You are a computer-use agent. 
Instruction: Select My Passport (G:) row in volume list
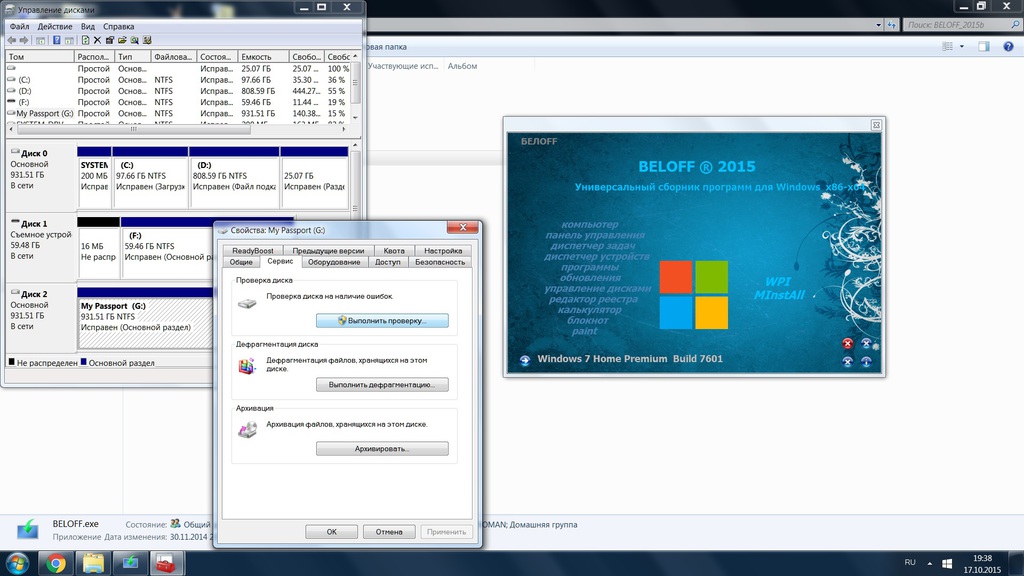pos(178,113)
